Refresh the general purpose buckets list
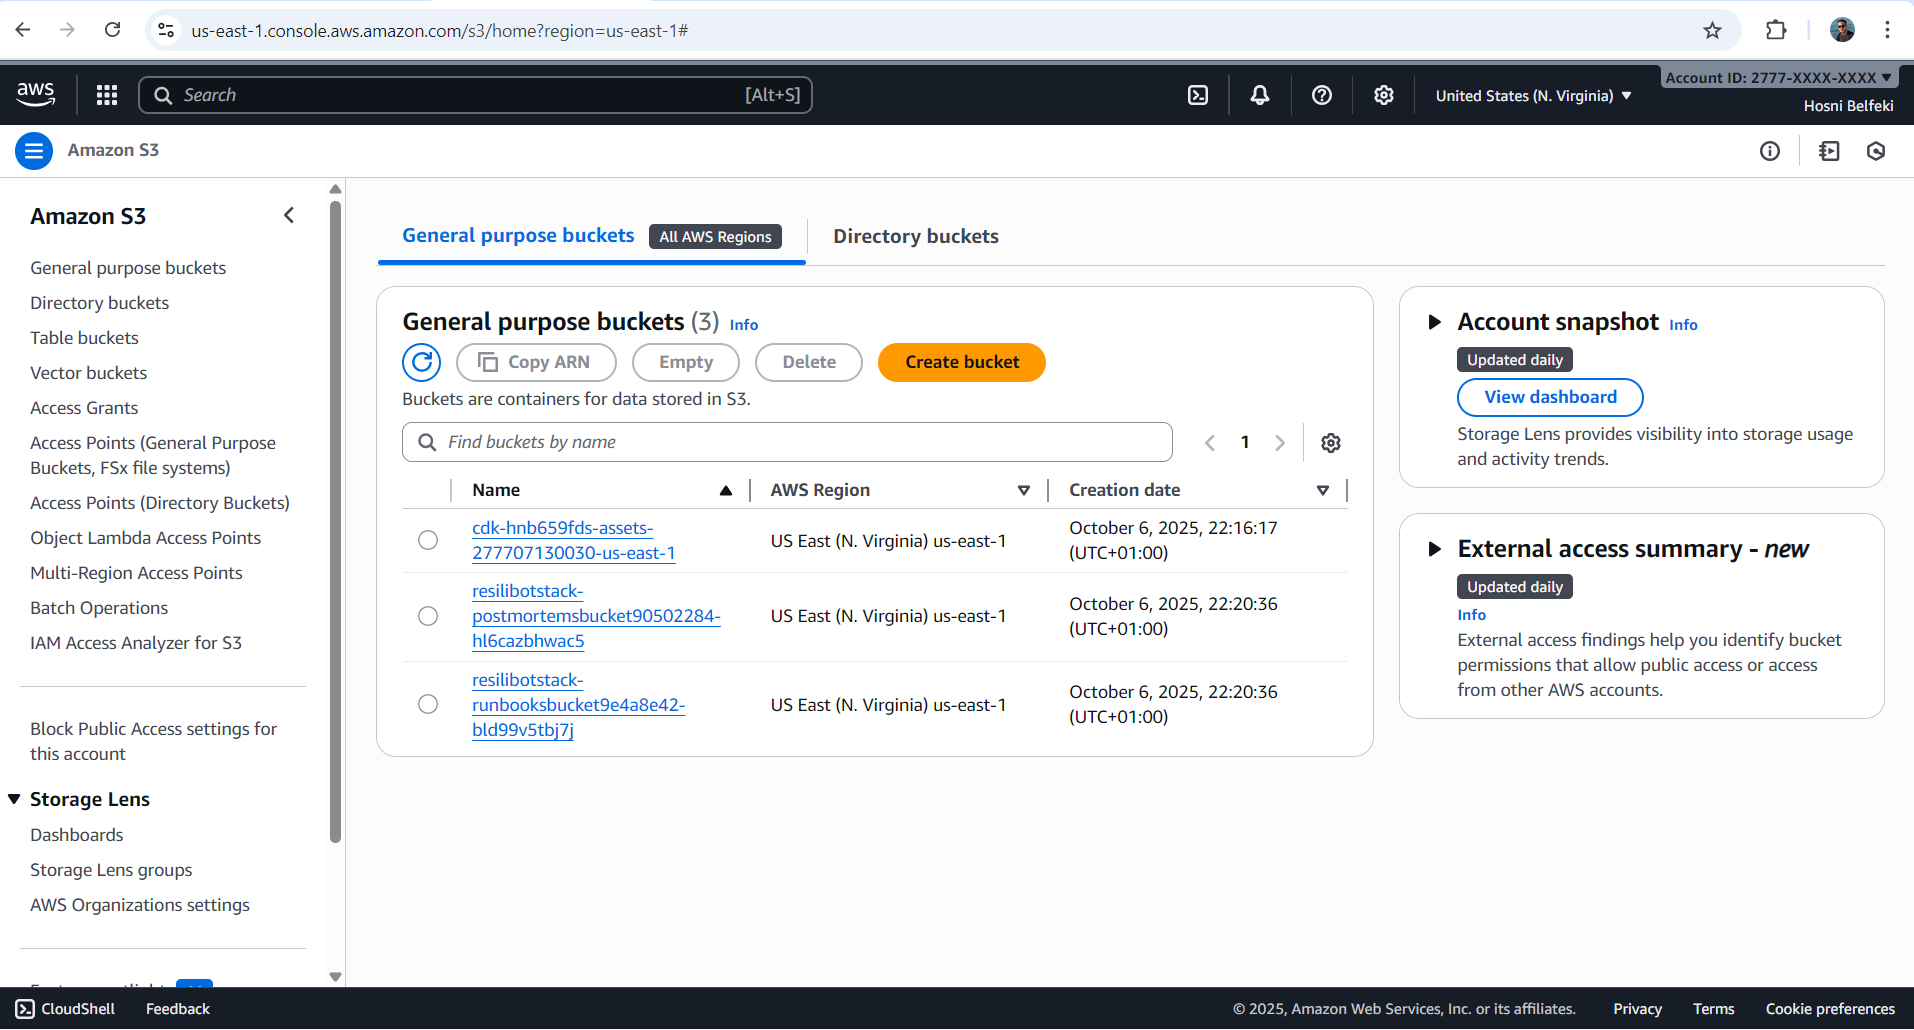This screenshot has height=1030, width=1914. coord(422,362)
